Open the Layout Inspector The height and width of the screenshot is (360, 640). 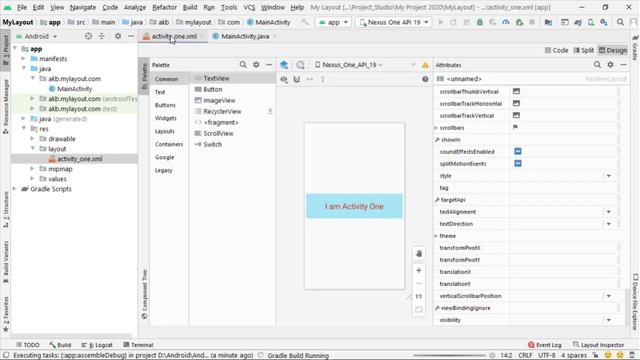click(x=598, y=345)
